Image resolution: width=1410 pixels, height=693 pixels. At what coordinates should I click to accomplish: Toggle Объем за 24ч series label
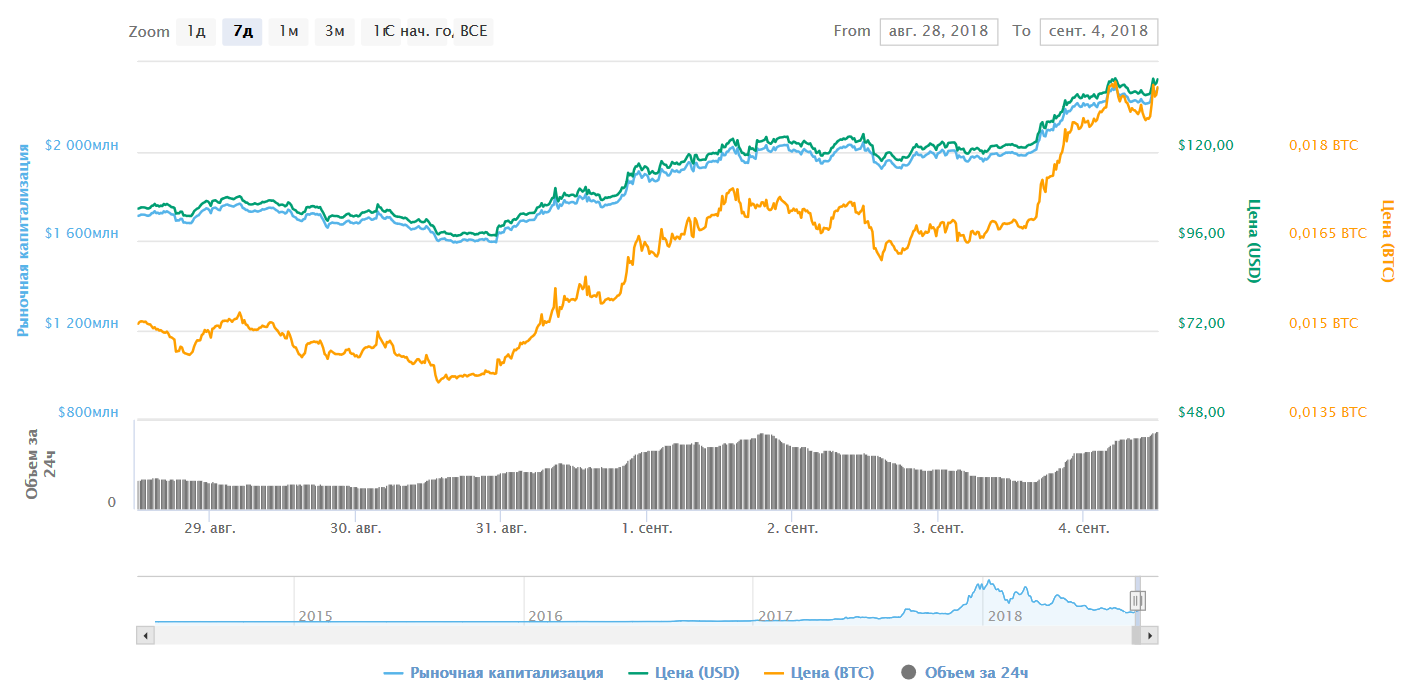tap(976, 673)
